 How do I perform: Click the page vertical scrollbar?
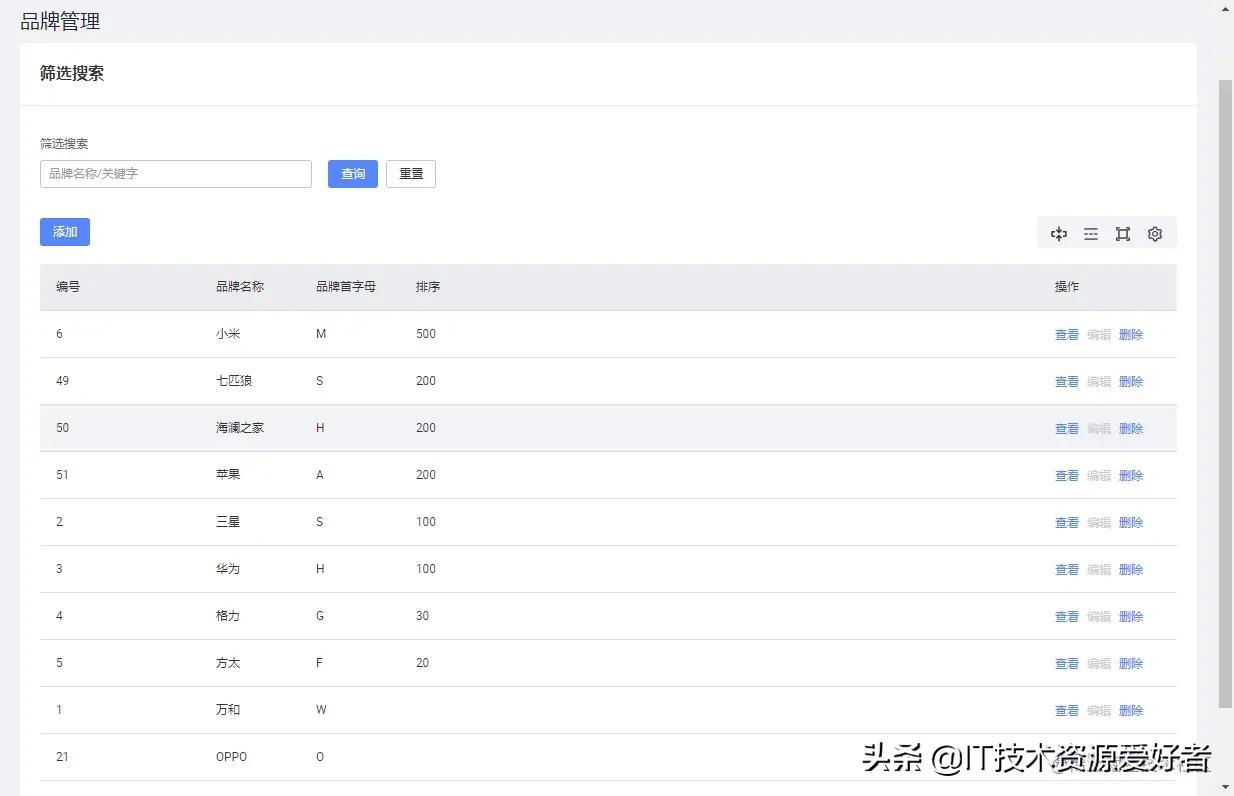(1225, 392)
